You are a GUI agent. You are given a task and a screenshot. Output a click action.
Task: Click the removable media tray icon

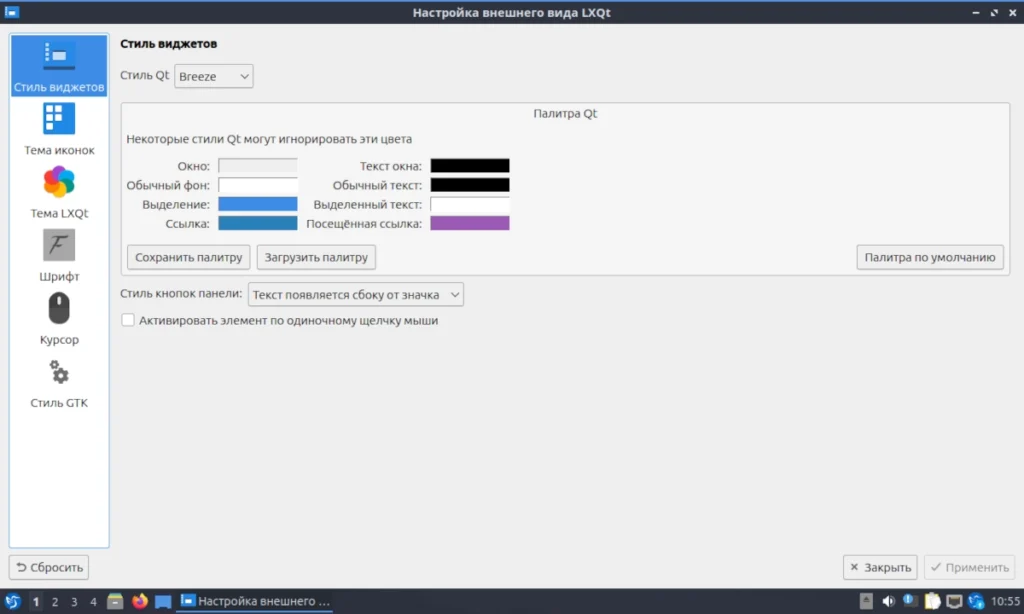(x=866, y=601)
